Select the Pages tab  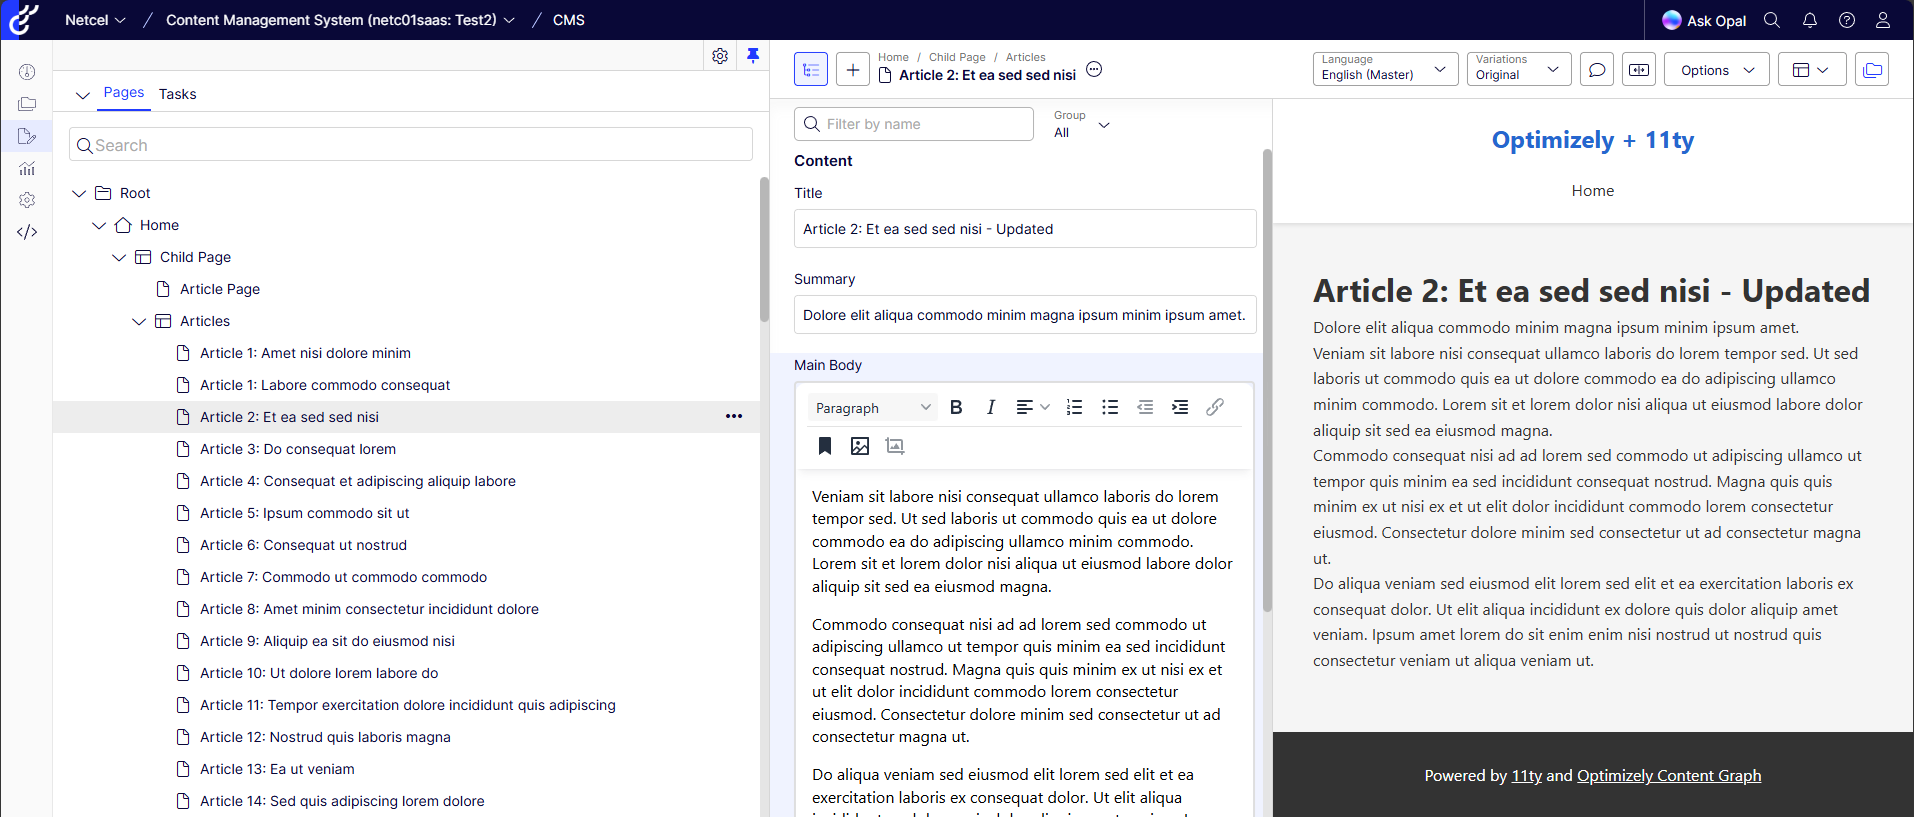point(124,93)
